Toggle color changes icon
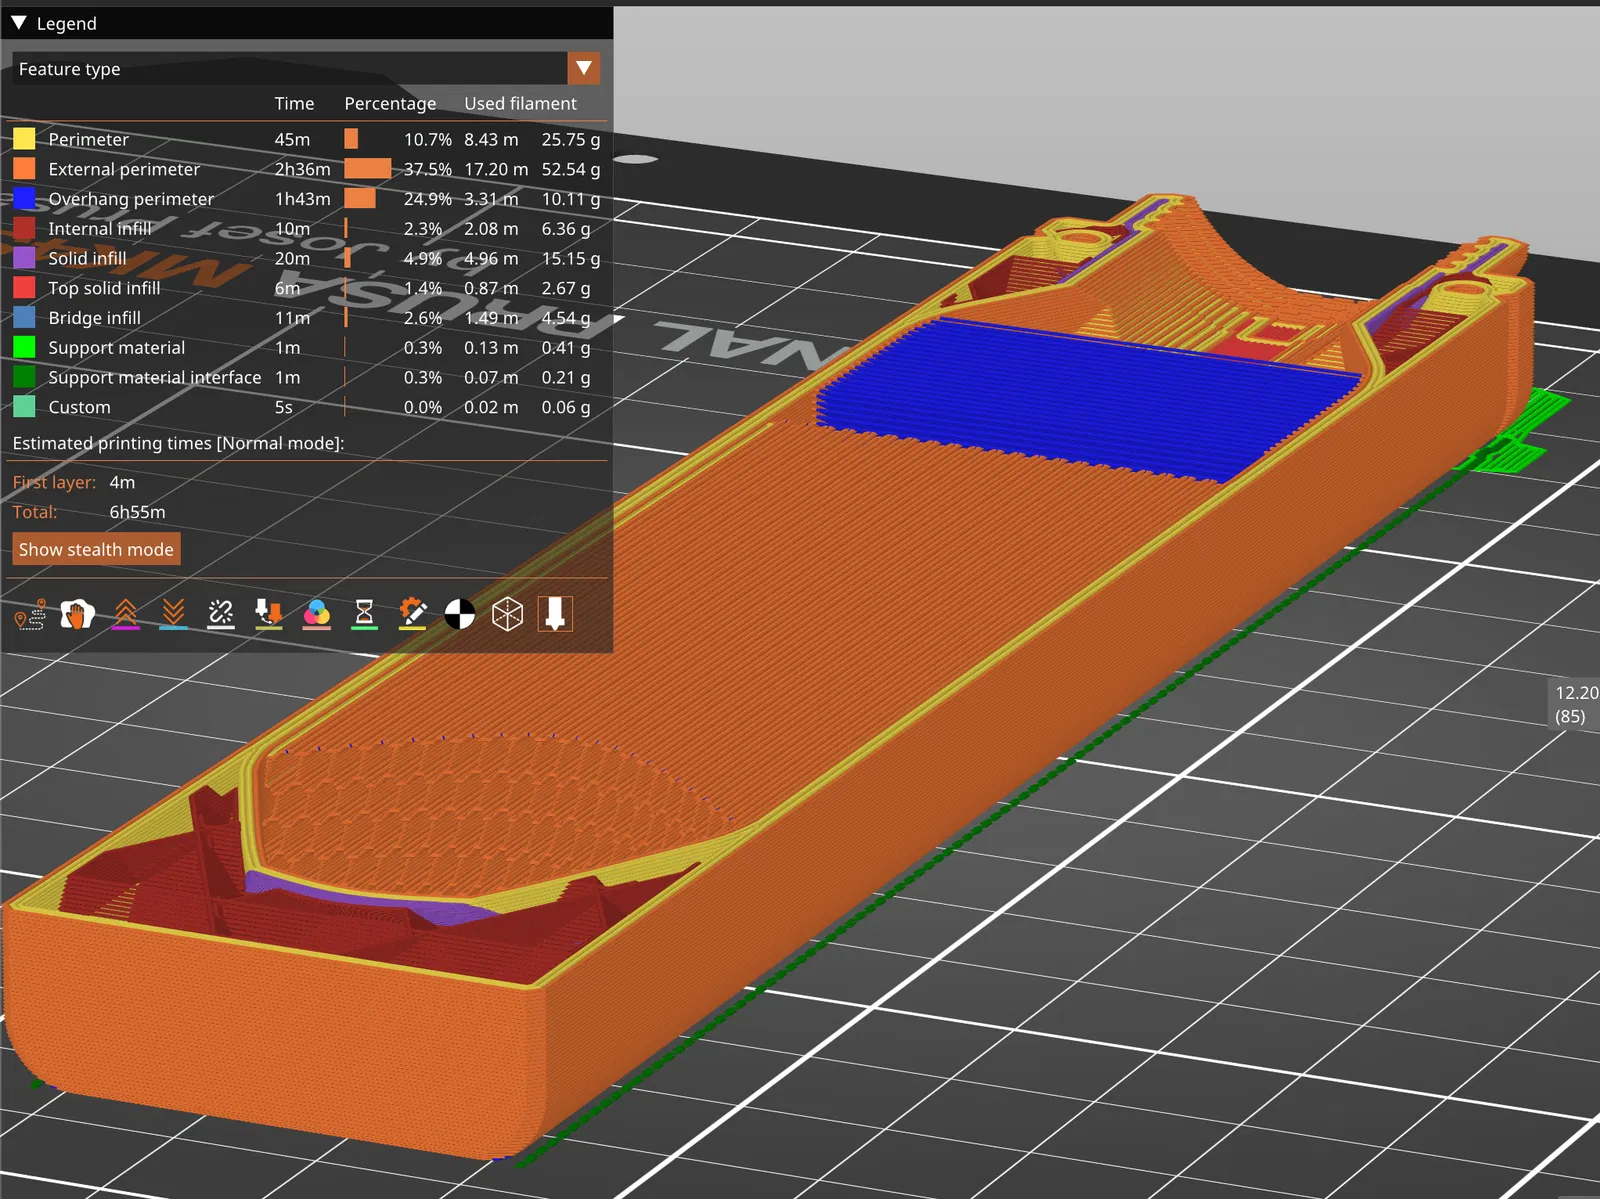The width and height of the screenshot is (1600, 1199). [x=316, y=614]
